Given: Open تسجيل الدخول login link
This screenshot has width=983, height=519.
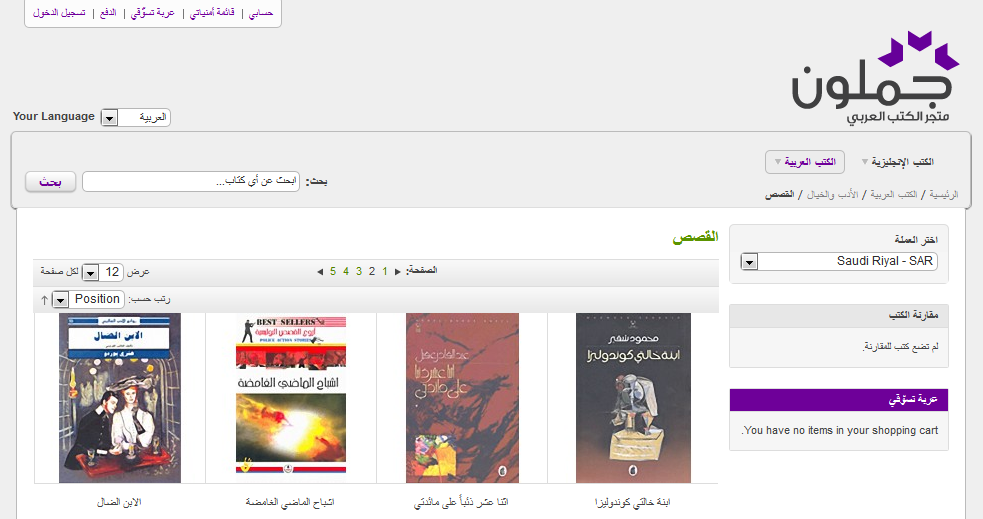Looking at the screenshot, I should (59, 13).
